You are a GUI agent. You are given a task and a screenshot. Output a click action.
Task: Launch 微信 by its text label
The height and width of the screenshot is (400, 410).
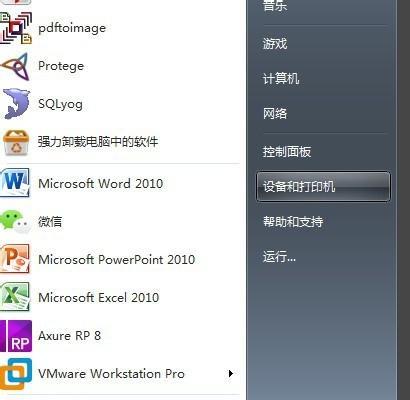(50, 221)
